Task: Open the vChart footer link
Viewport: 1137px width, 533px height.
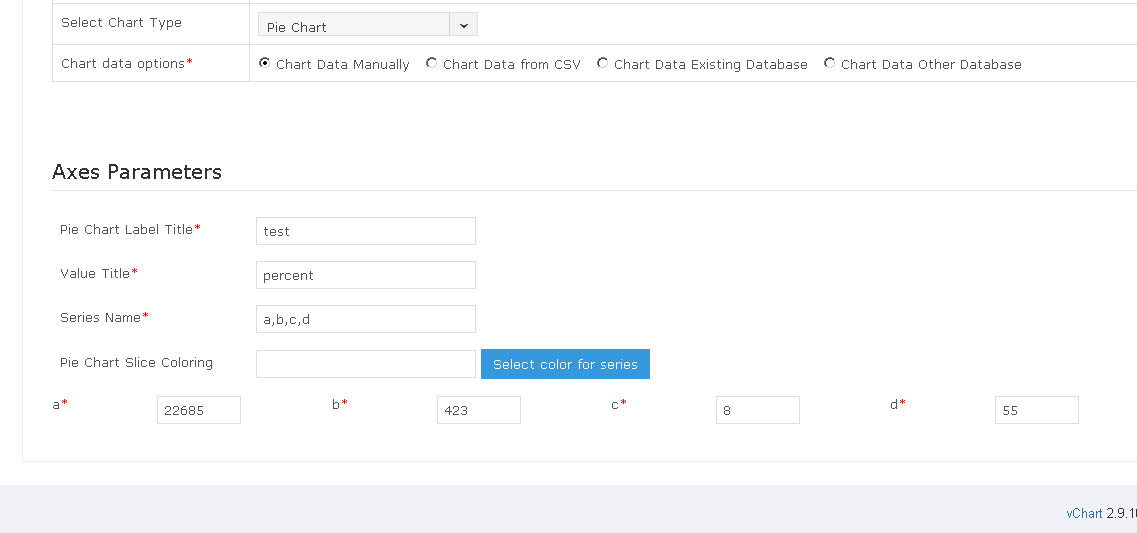Action: pos(1083,513)
